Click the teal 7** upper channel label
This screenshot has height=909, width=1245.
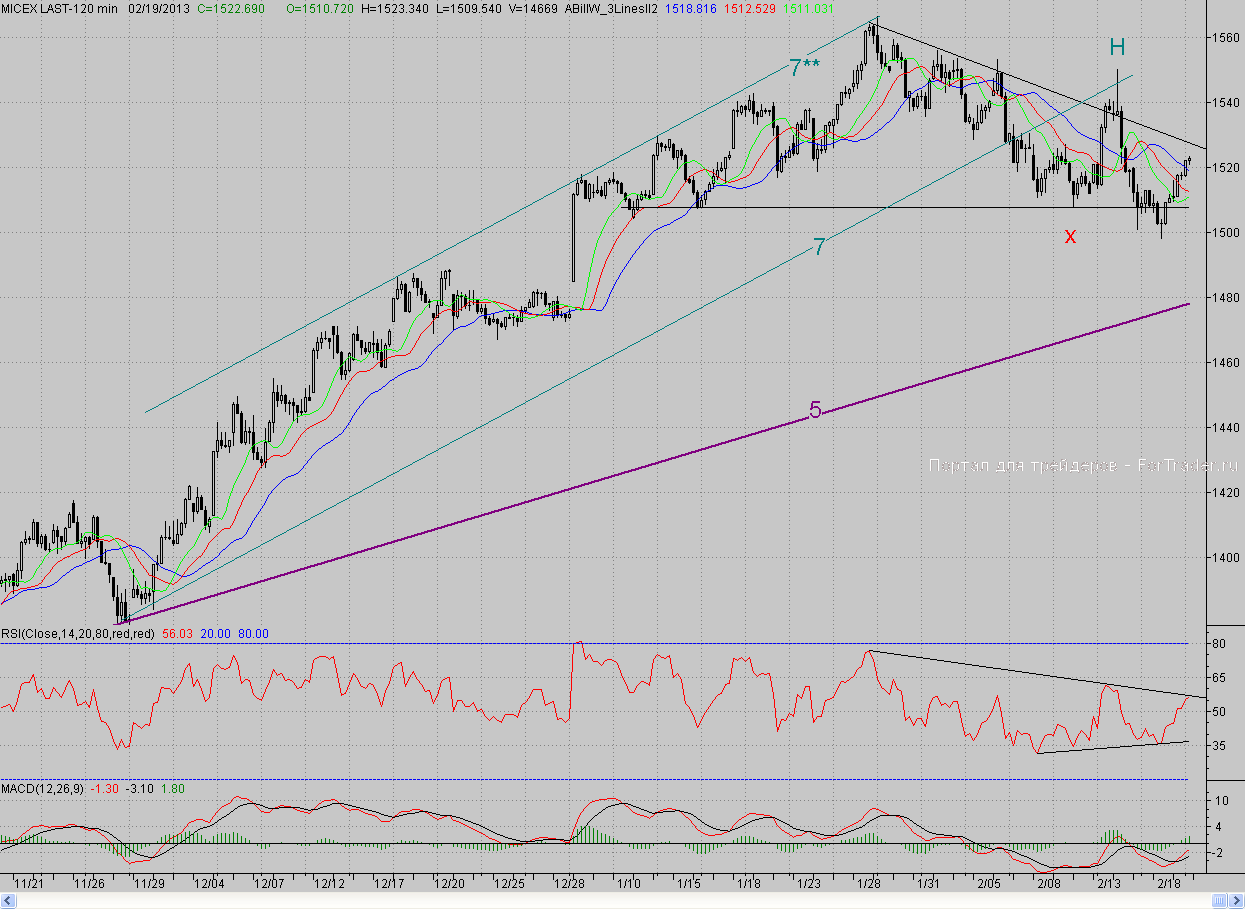pyautogui.click(x=804, y=68)
